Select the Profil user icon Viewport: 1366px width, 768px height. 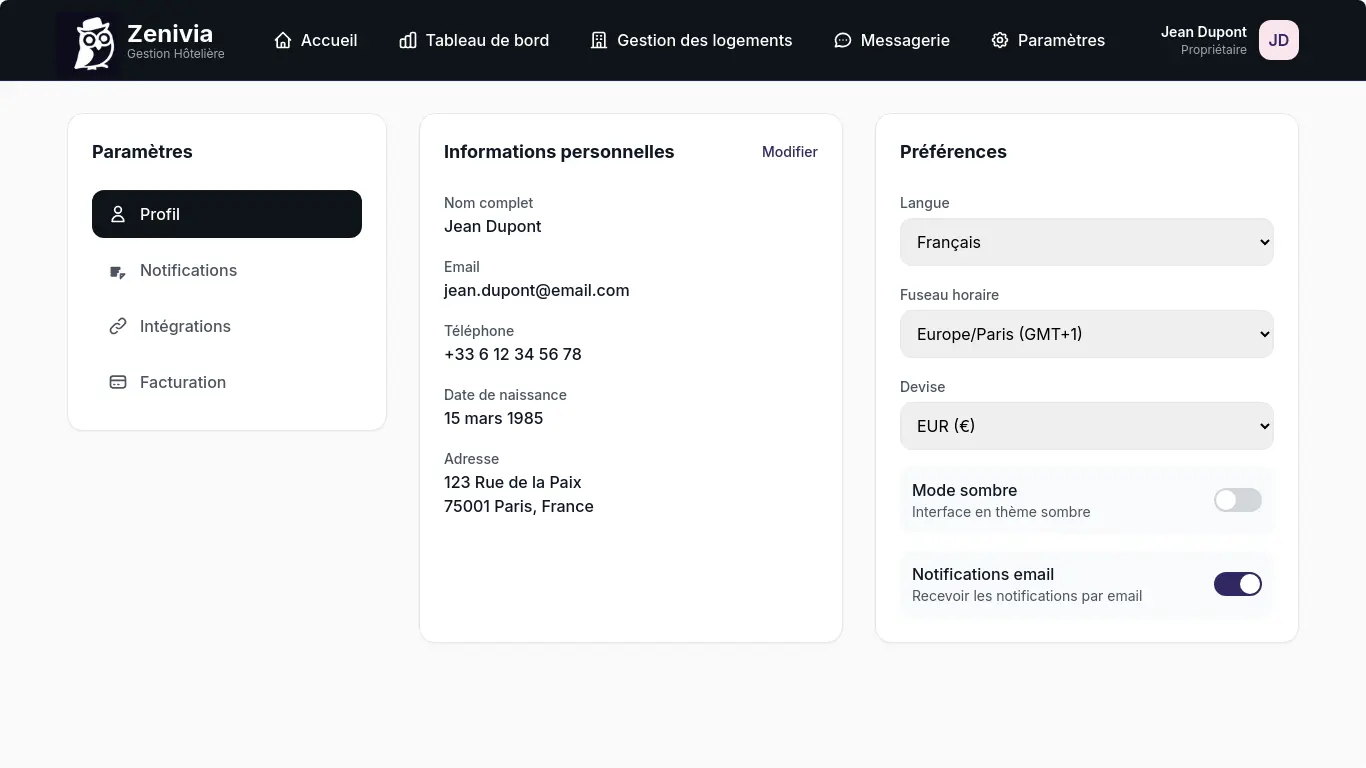[x=117, y=213]
